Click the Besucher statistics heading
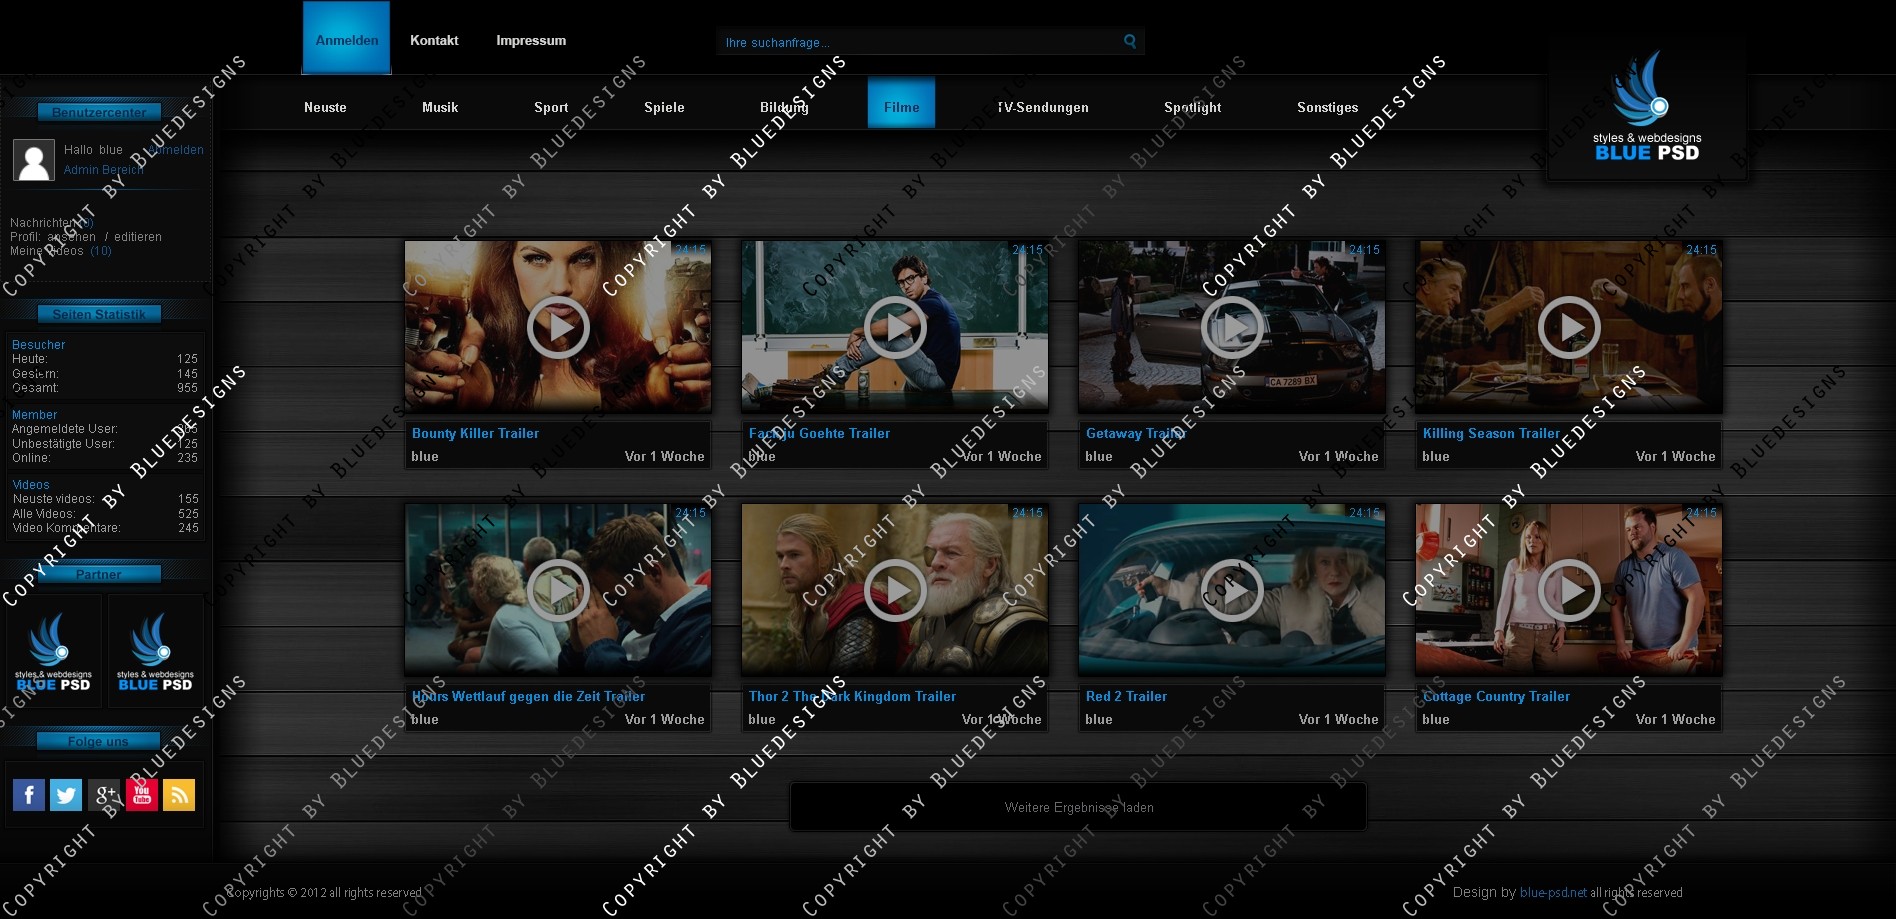 coord(38,345)
